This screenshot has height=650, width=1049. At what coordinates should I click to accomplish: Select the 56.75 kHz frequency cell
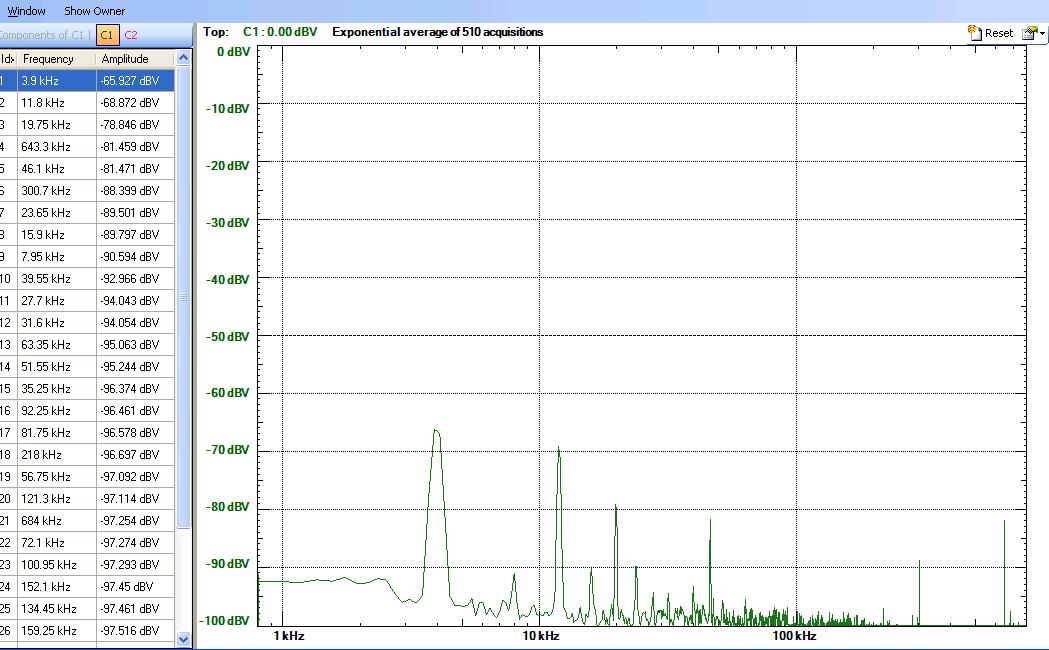coord(57,477)
